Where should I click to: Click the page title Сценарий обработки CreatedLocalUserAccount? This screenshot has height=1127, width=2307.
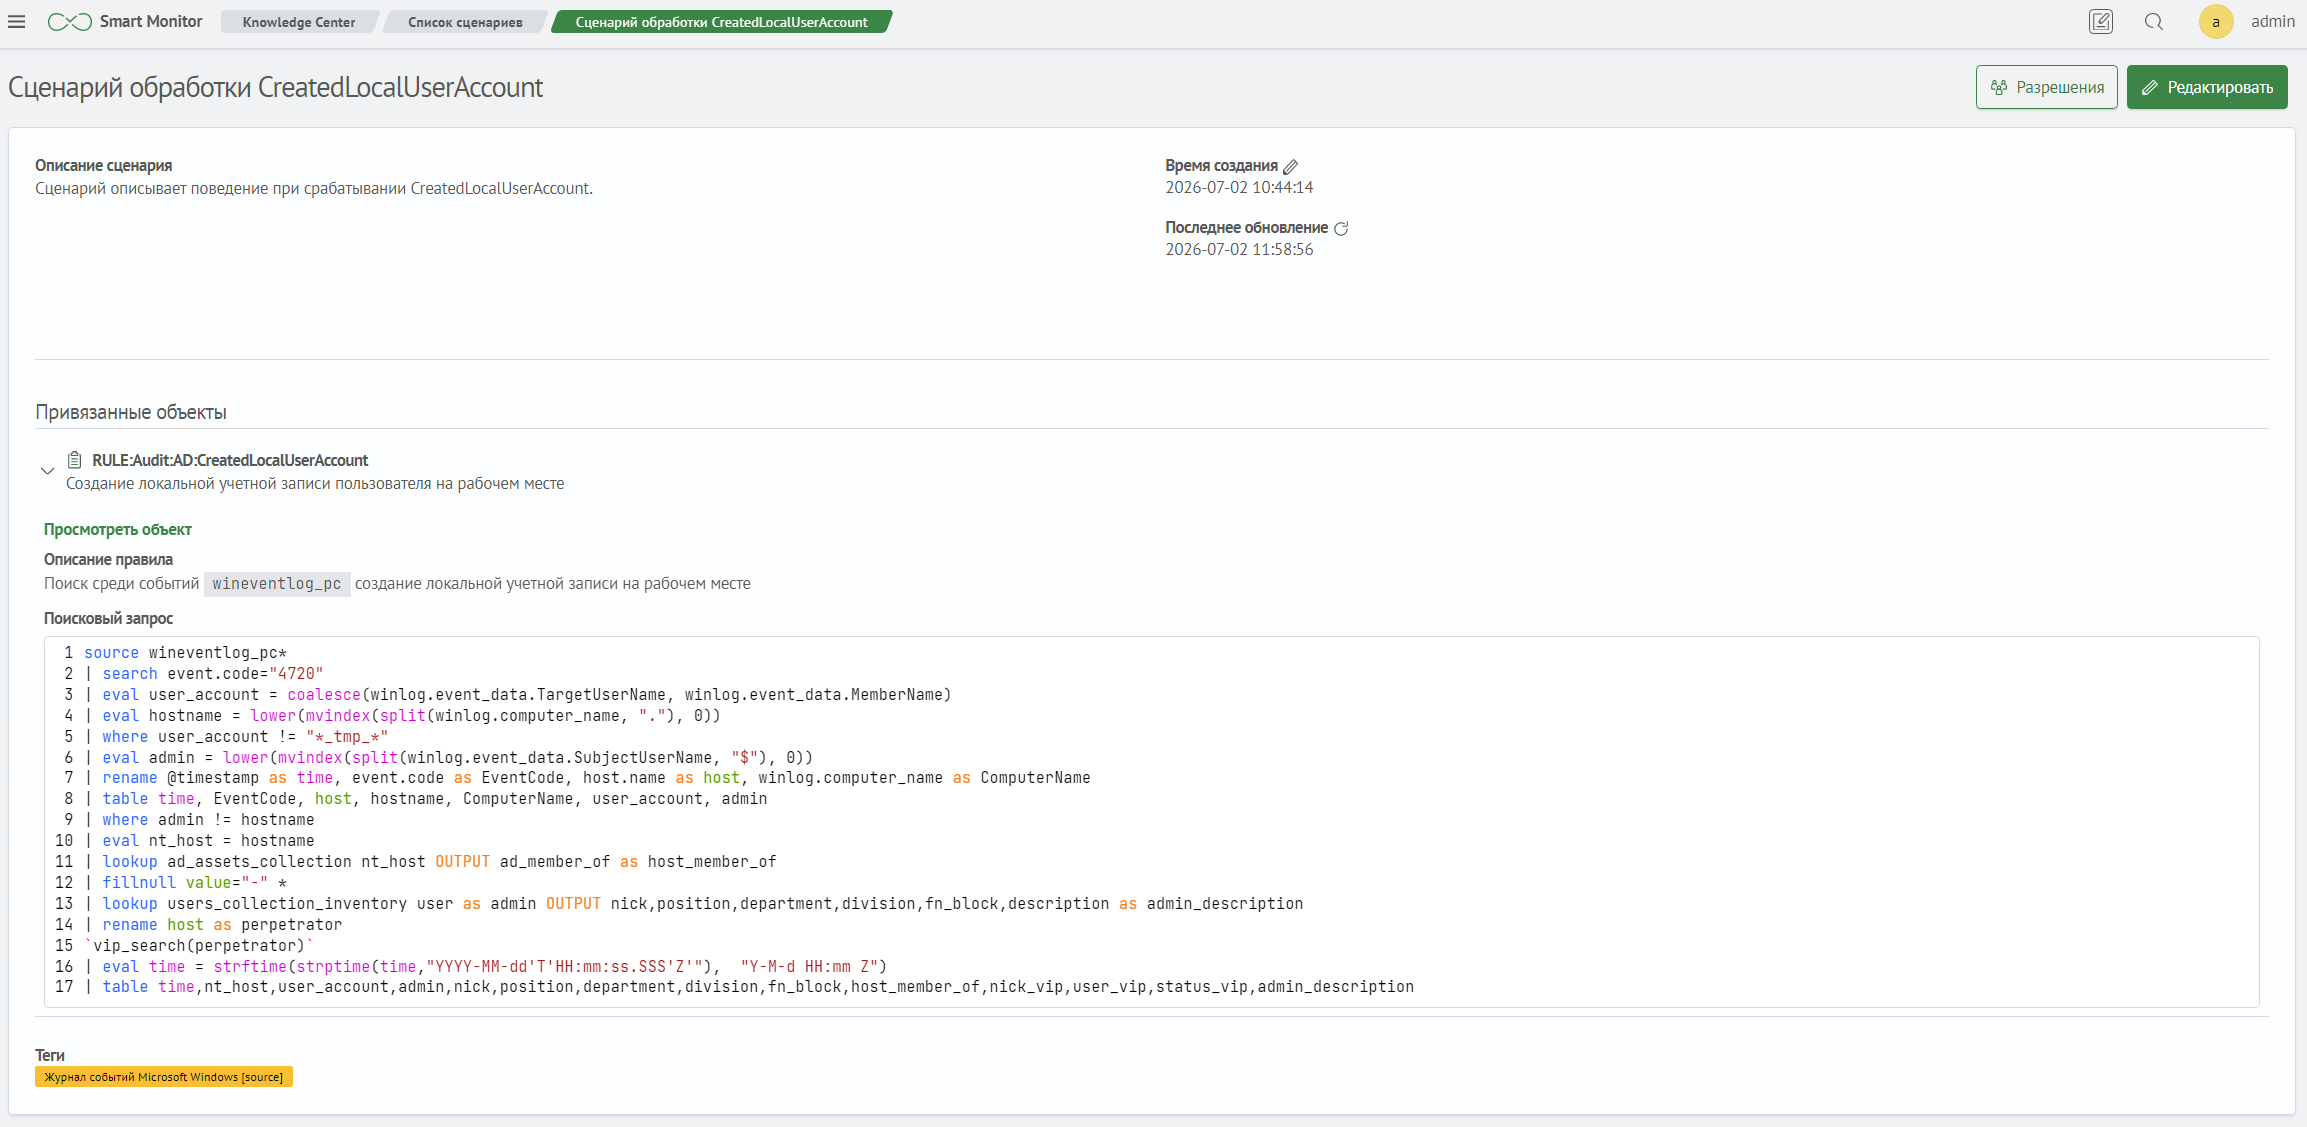tap(276, 88)
